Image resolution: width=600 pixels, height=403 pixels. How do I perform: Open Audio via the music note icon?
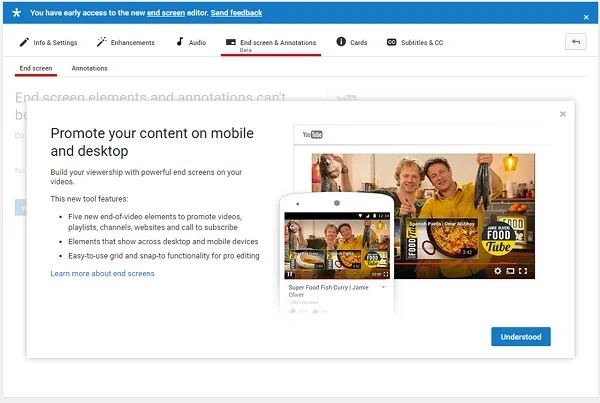(180, 42)
